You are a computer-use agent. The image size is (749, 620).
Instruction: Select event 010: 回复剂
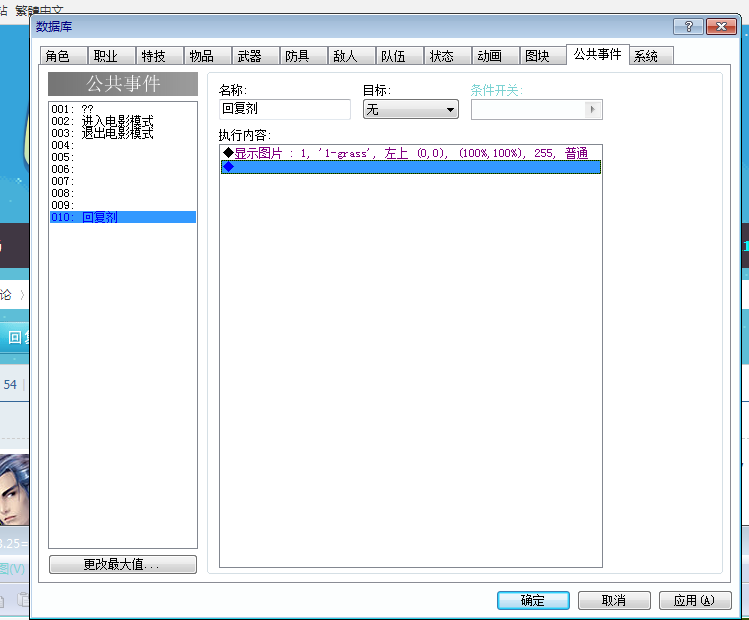(123, 217)
